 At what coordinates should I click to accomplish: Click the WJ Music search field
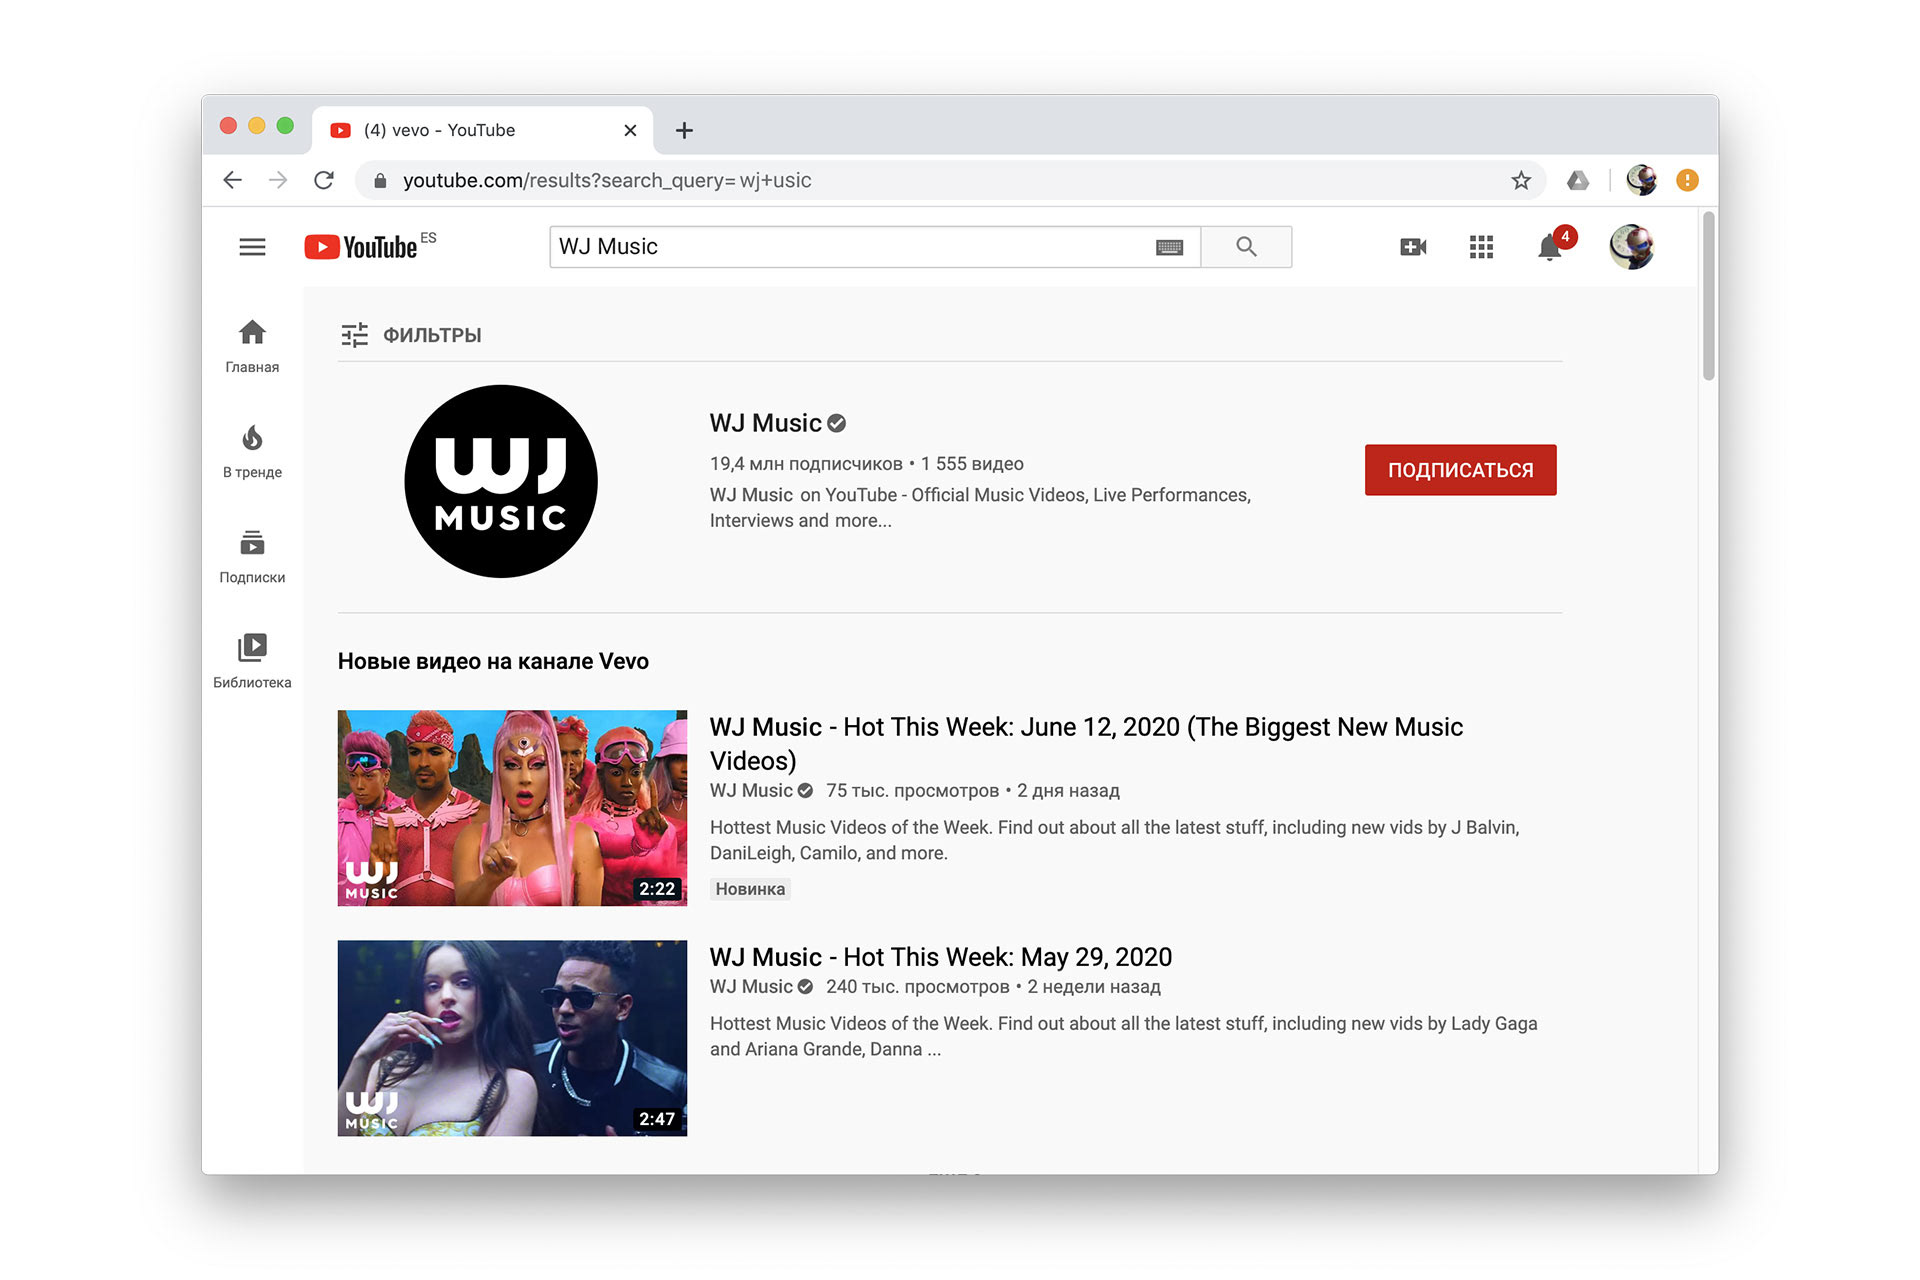coord(850,247)
